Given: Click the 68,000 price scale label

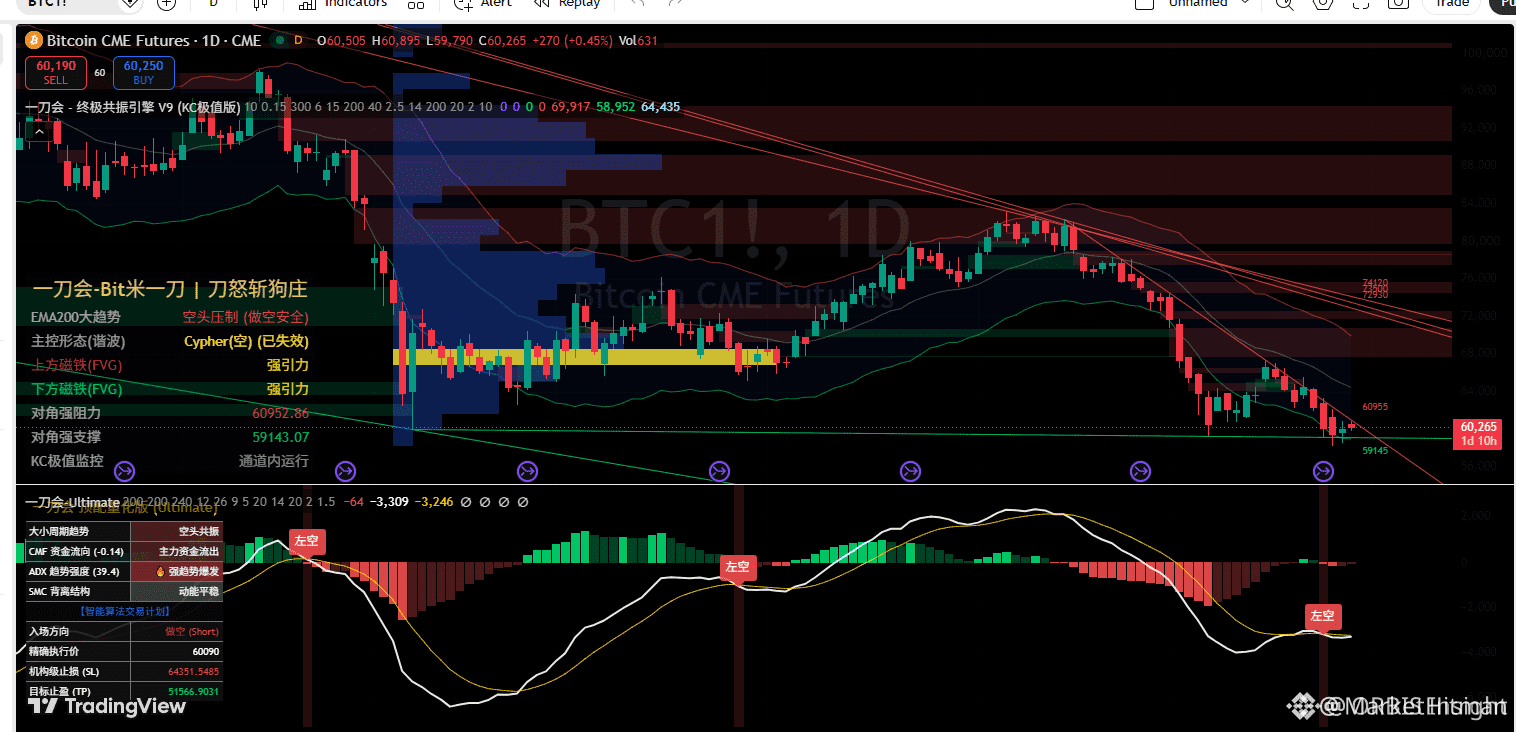Looking at the screenshot, I should point(1479,353).
